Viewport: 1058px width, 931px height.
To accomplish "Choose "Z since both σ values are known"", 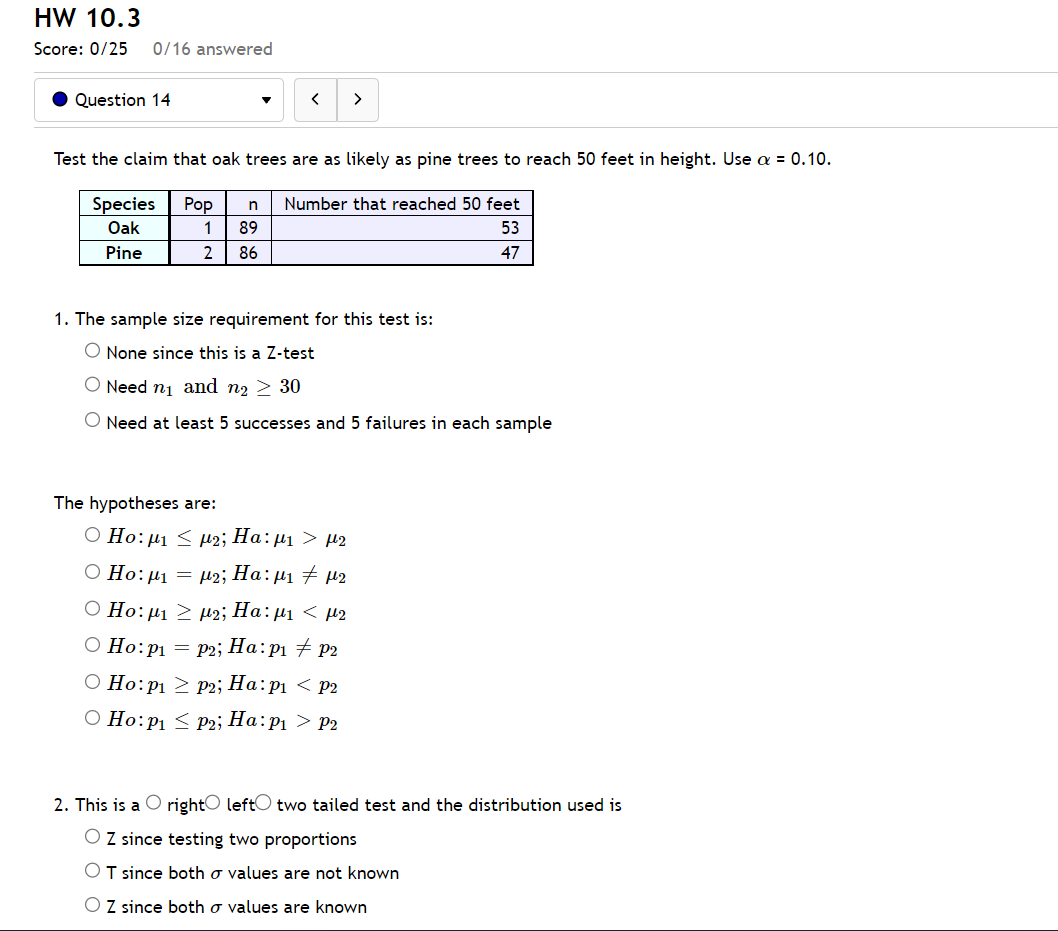I will coord(92,904).
